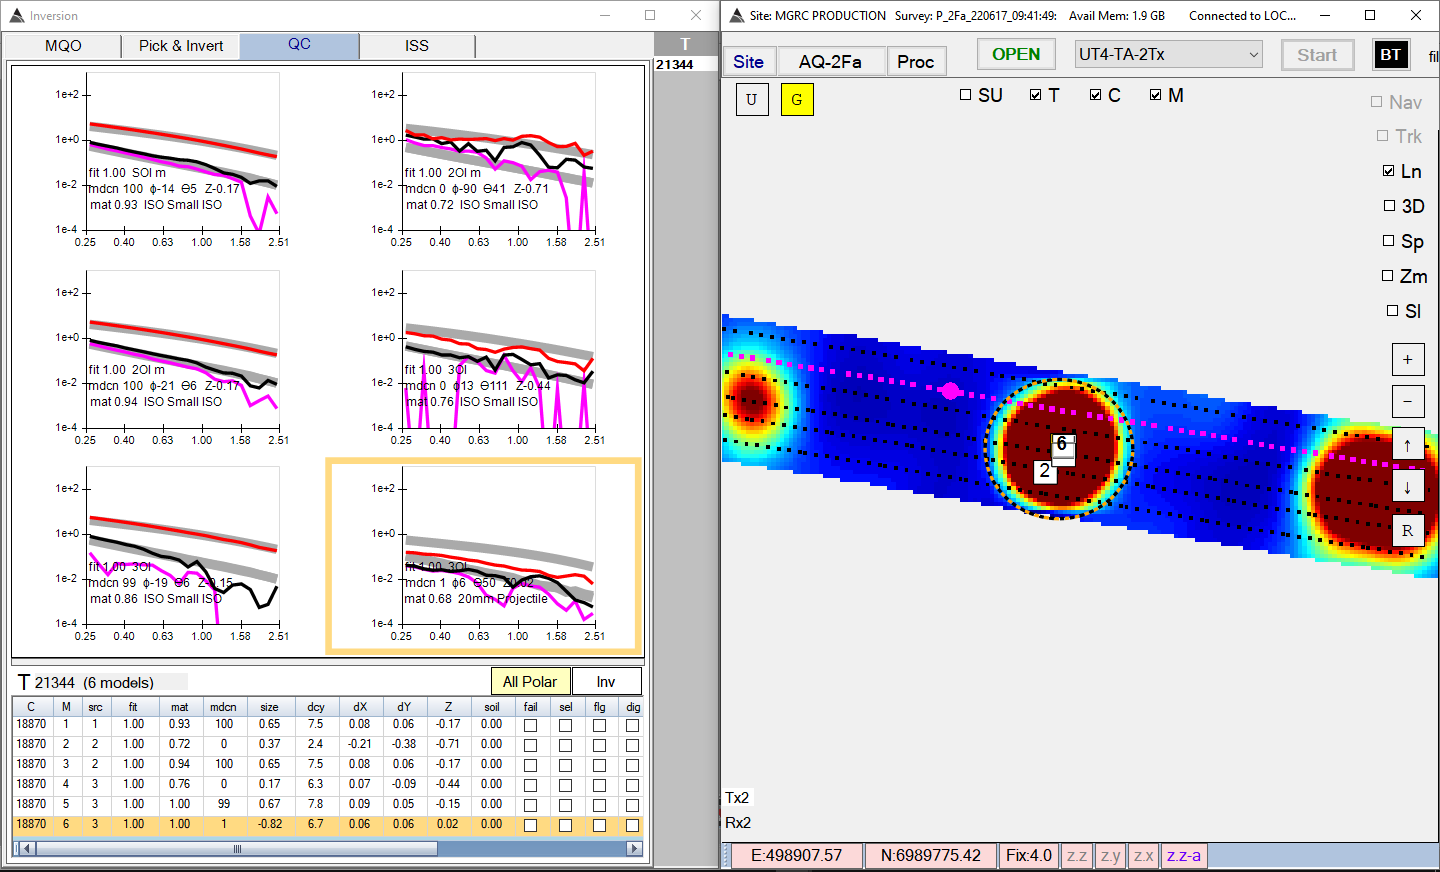1440x872 pixels.
Task: Check sel box for model 6 row
Action: [x=565, y=825]
